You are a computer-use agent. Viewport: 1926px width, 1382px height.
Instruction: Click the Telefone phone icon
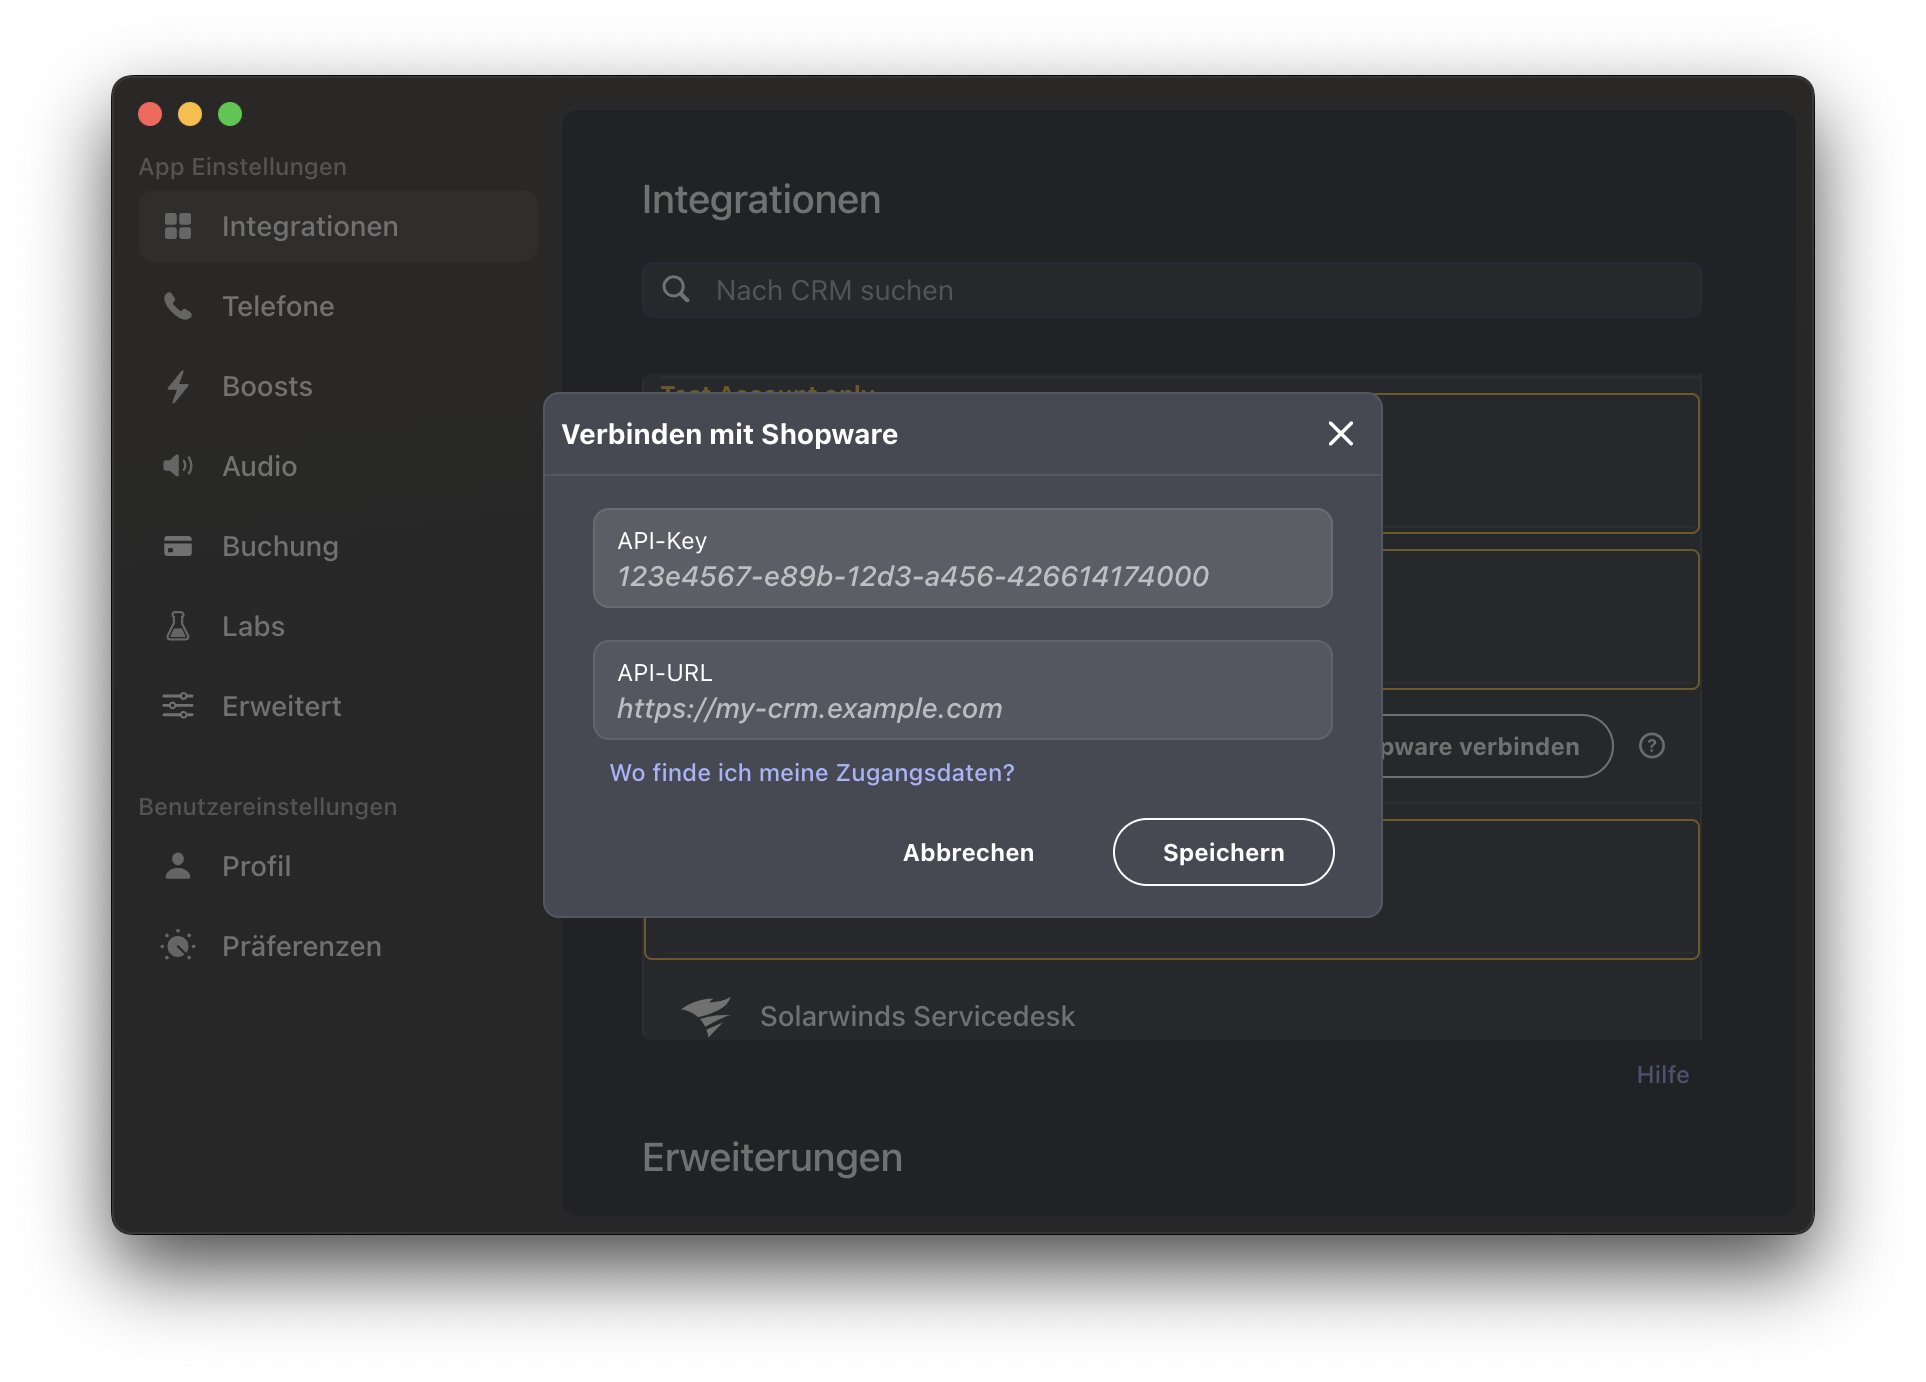178,307
